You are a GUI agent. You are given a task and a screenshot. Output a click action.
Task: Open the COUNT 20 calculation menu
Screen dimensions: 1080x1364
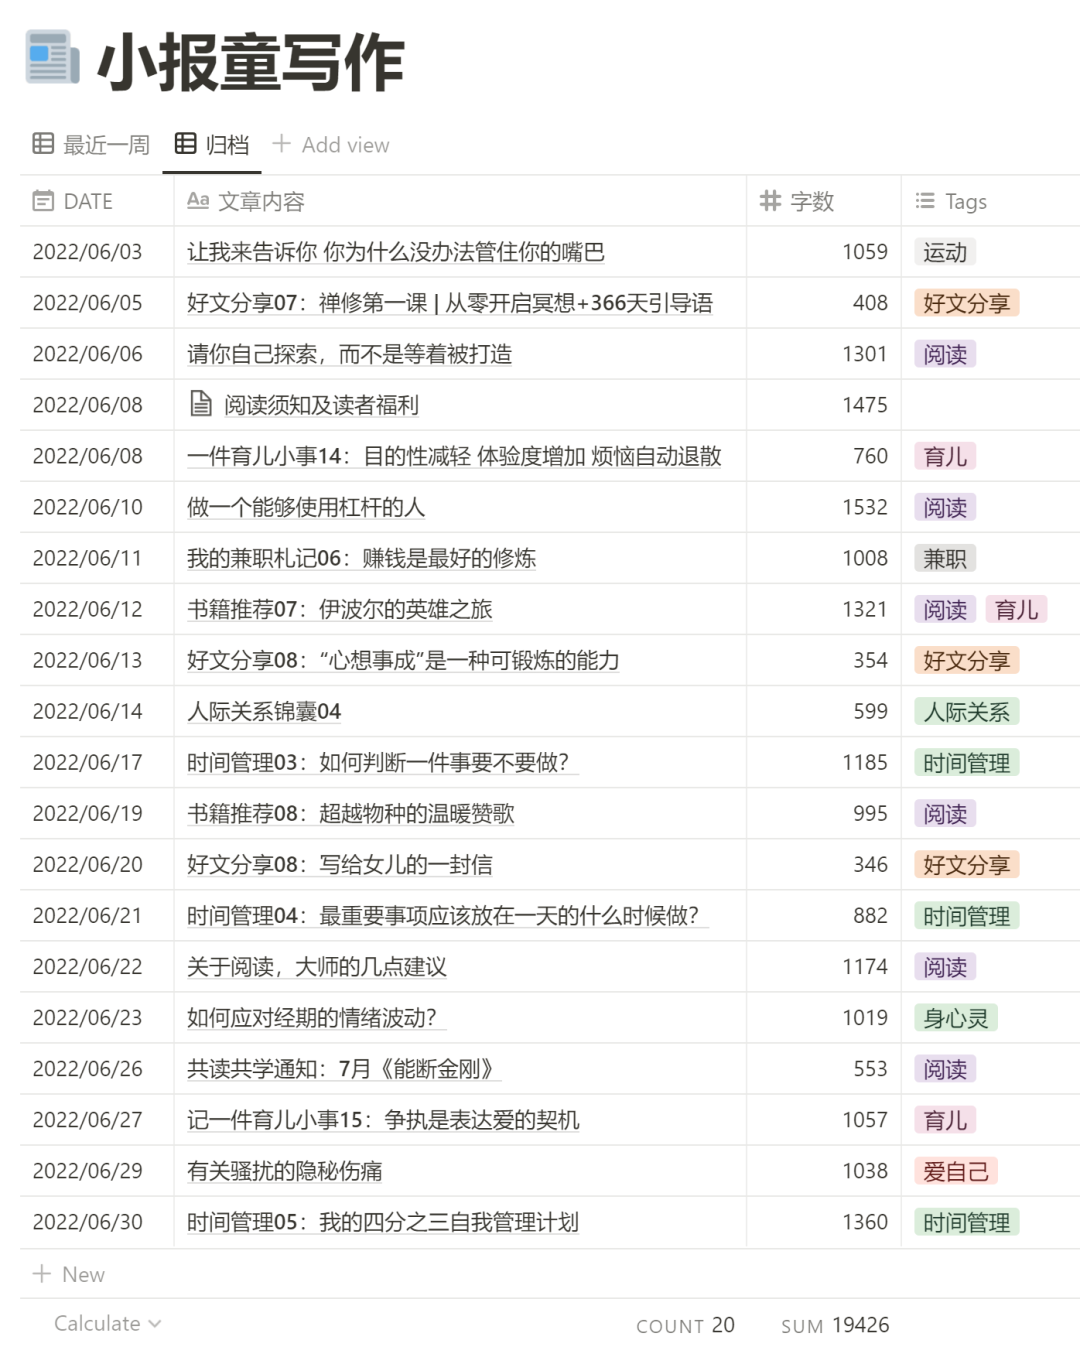coord(685,1325)
